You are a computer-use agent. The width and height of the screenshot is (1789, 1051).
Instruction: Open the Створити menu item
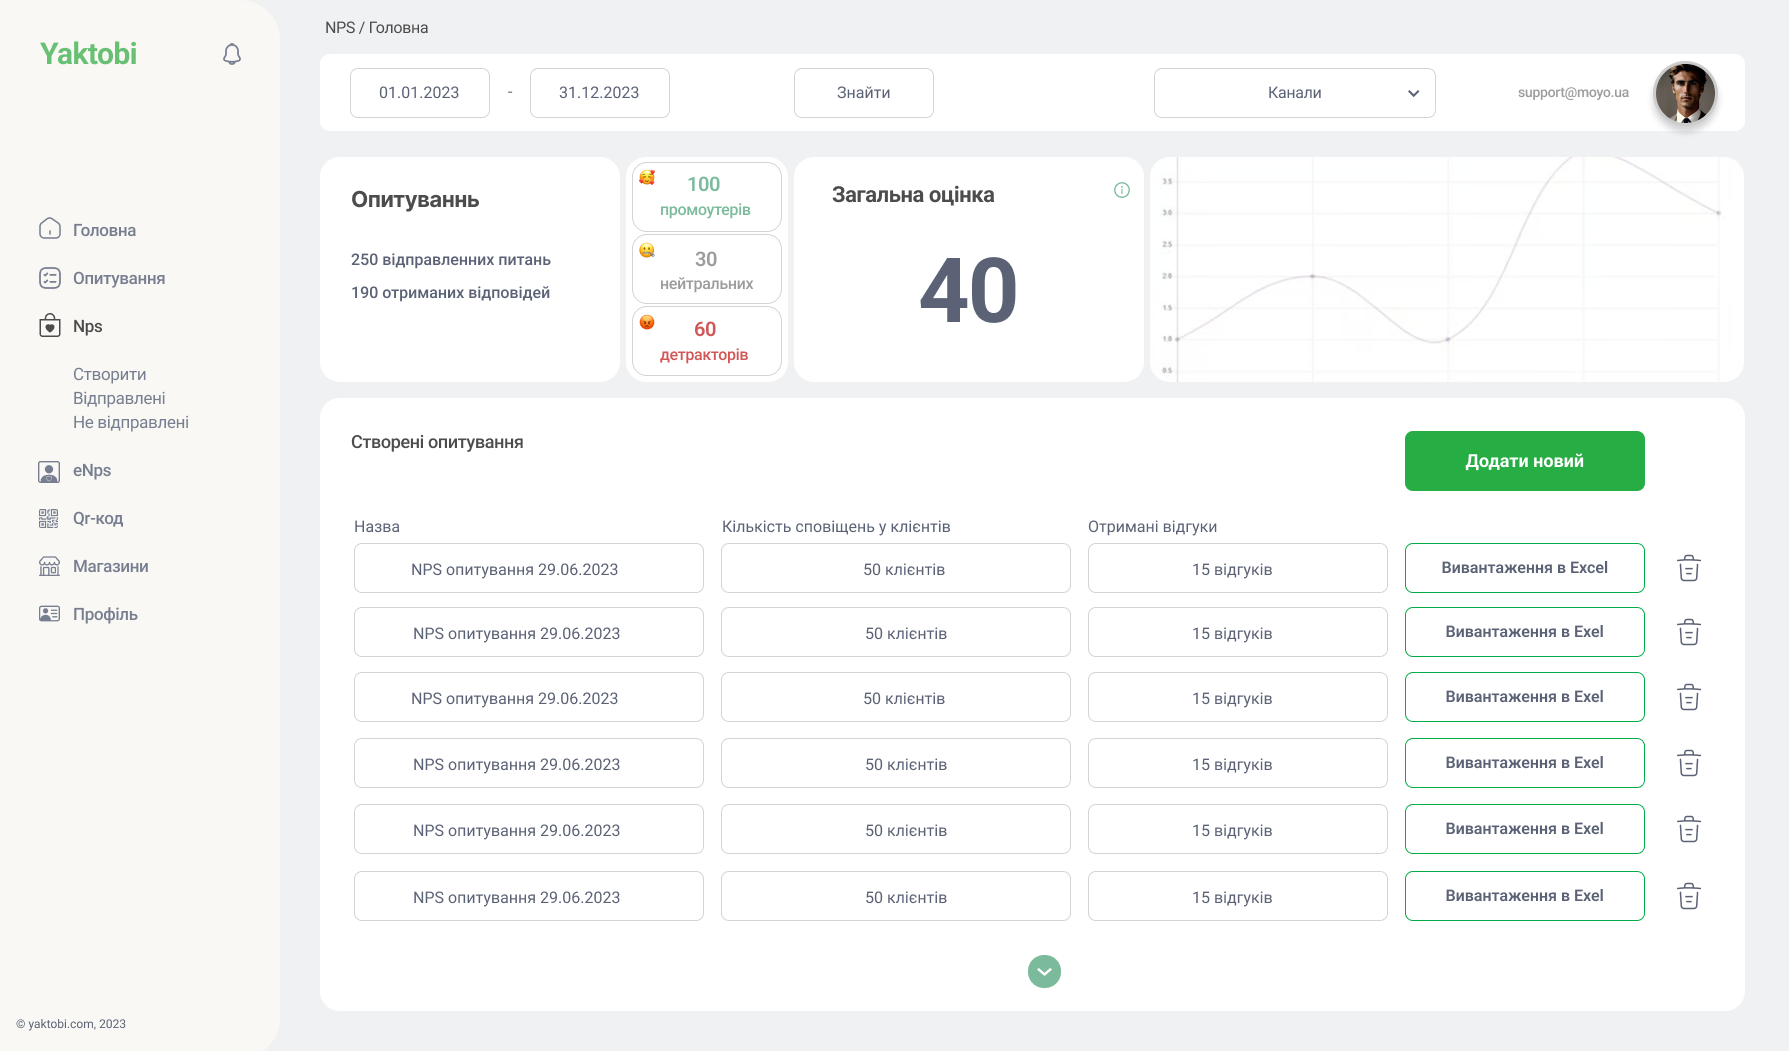coord(109,374)
